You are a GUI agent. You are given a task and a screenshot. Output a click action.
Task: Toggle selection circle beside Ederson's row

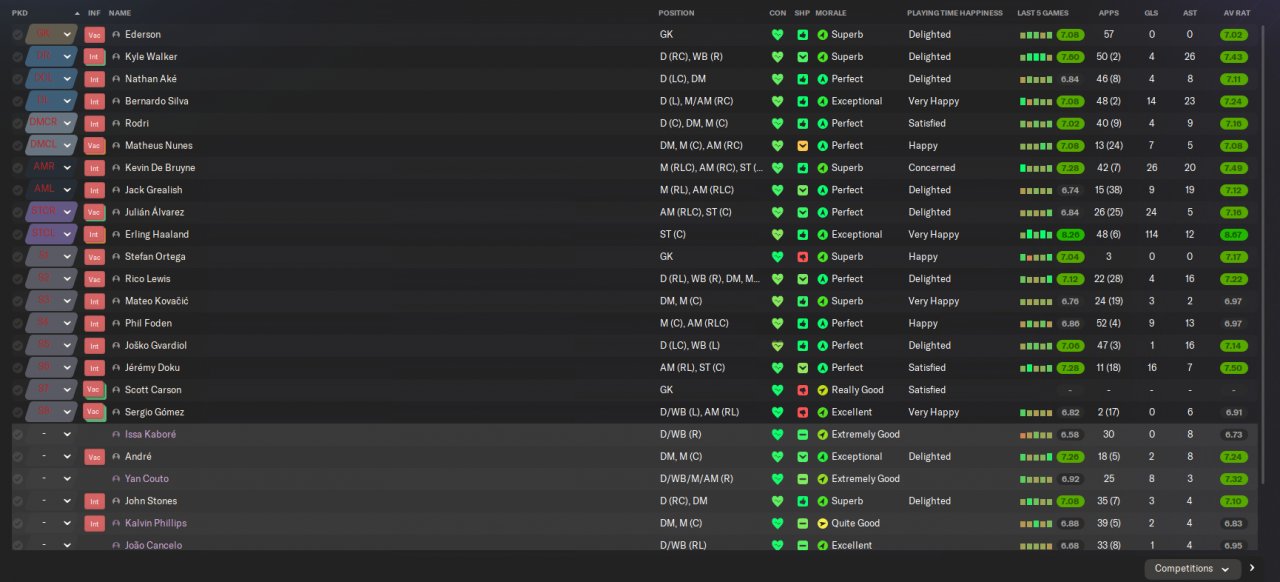tap(17, 34)
